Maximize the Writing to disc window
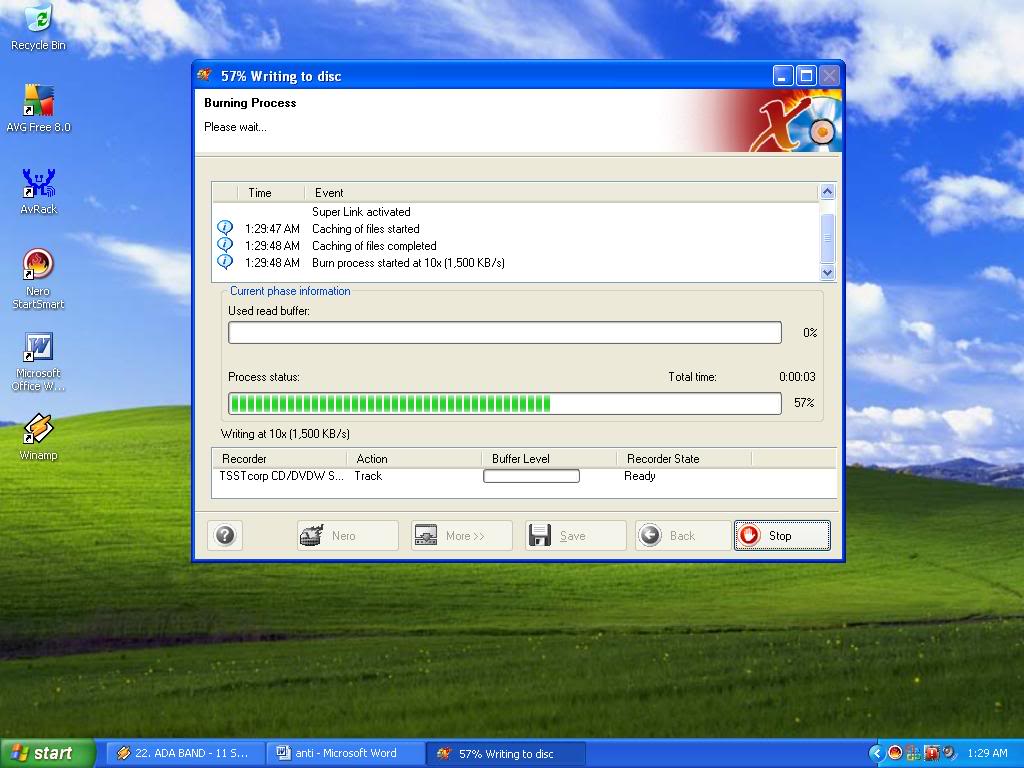Screen dimensions: 1024x768 (x=807, y=76)
